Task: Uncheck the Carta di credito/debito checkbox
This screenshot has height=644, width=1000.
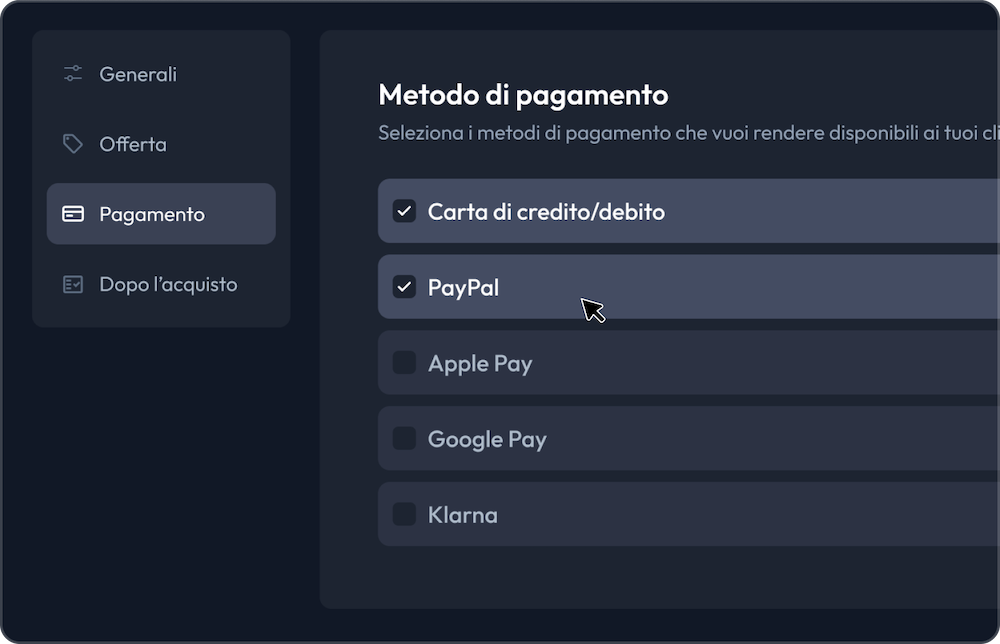Action: point(404,211)
